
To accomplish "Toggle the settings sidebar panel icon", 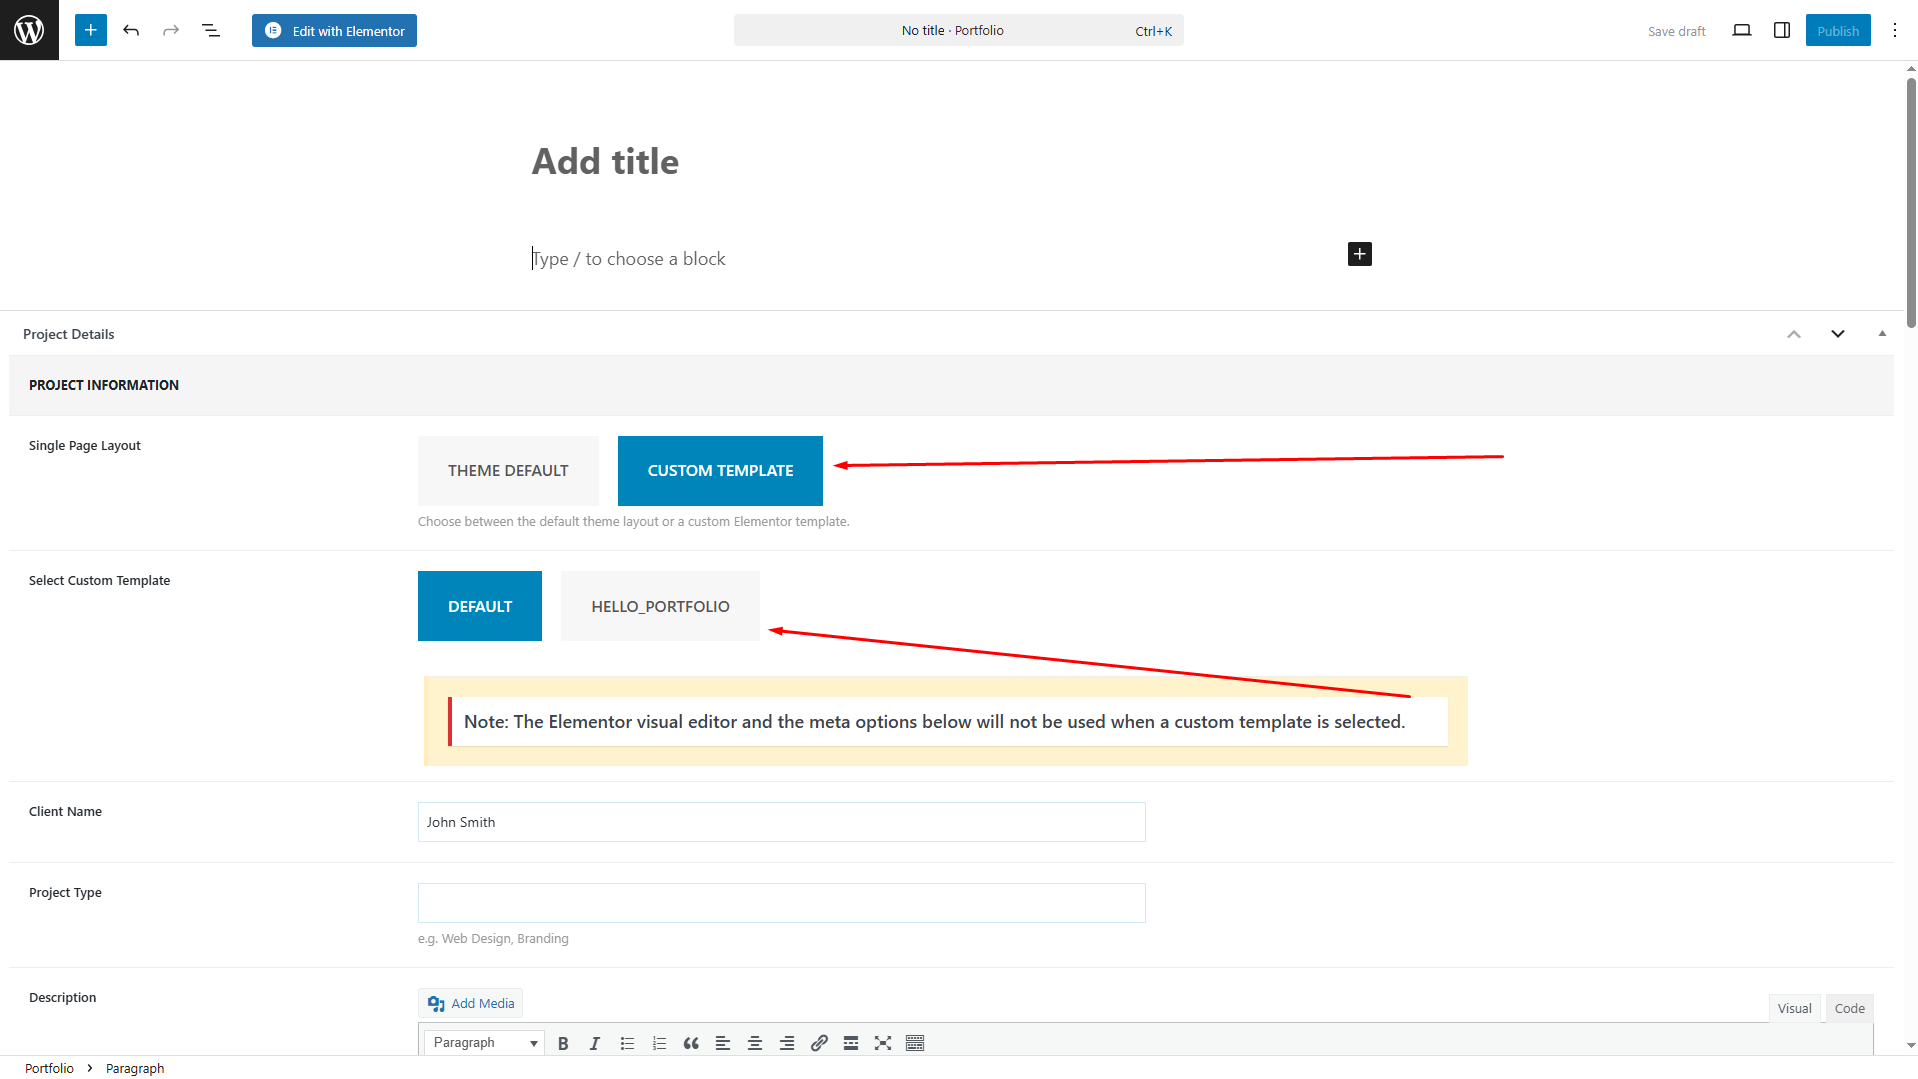I will point(1781,30).
